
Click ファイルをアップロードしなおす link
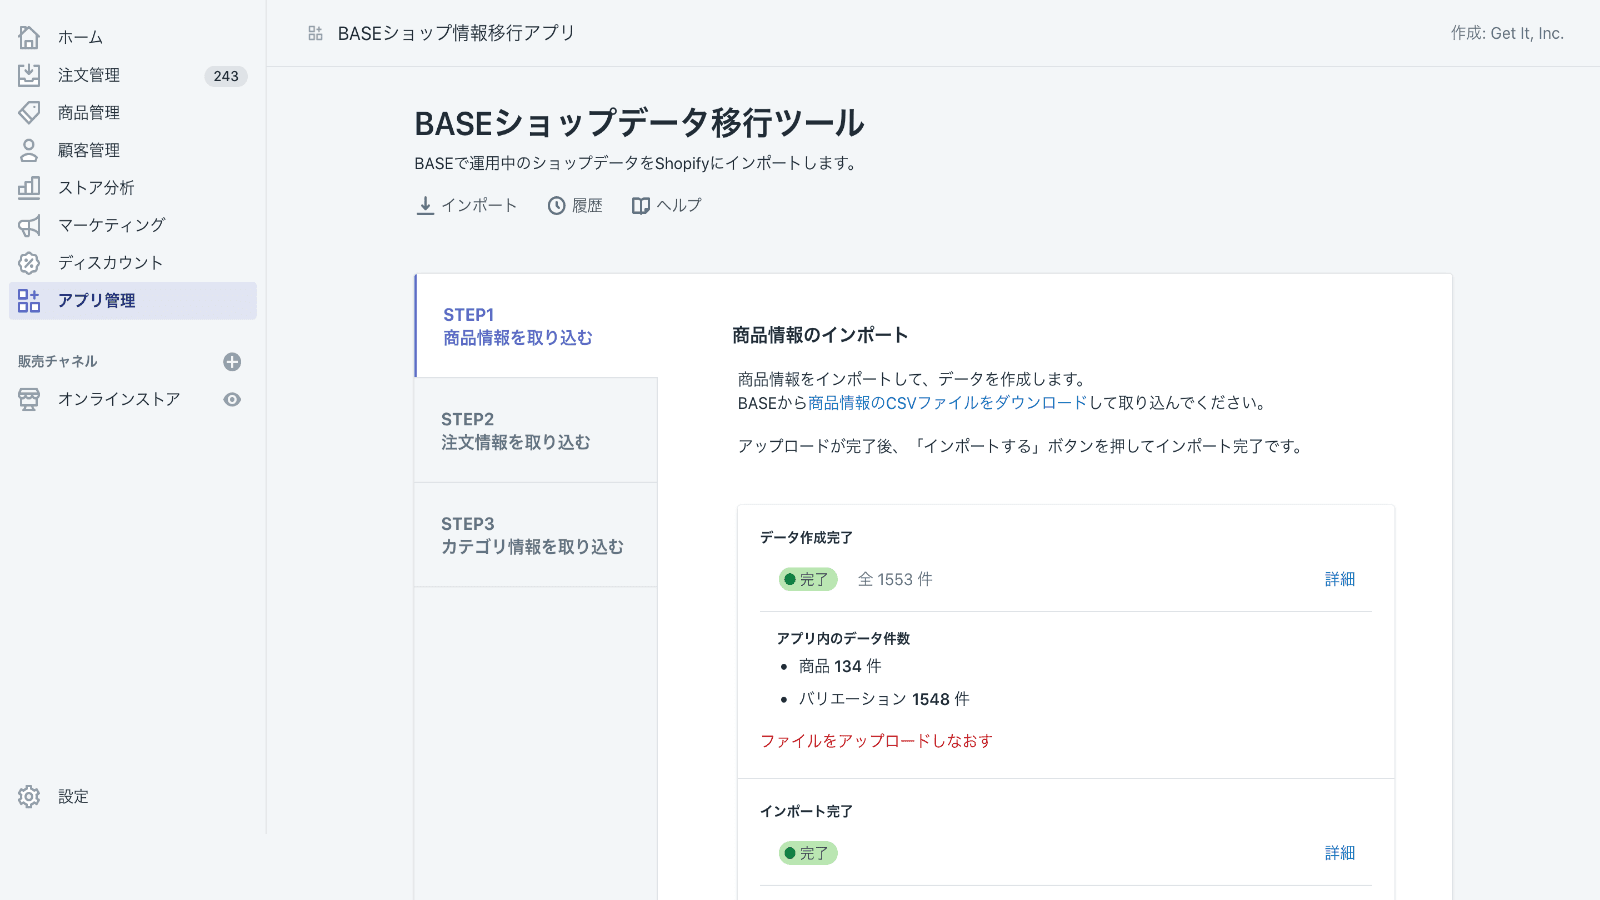(x=875, y=740)
